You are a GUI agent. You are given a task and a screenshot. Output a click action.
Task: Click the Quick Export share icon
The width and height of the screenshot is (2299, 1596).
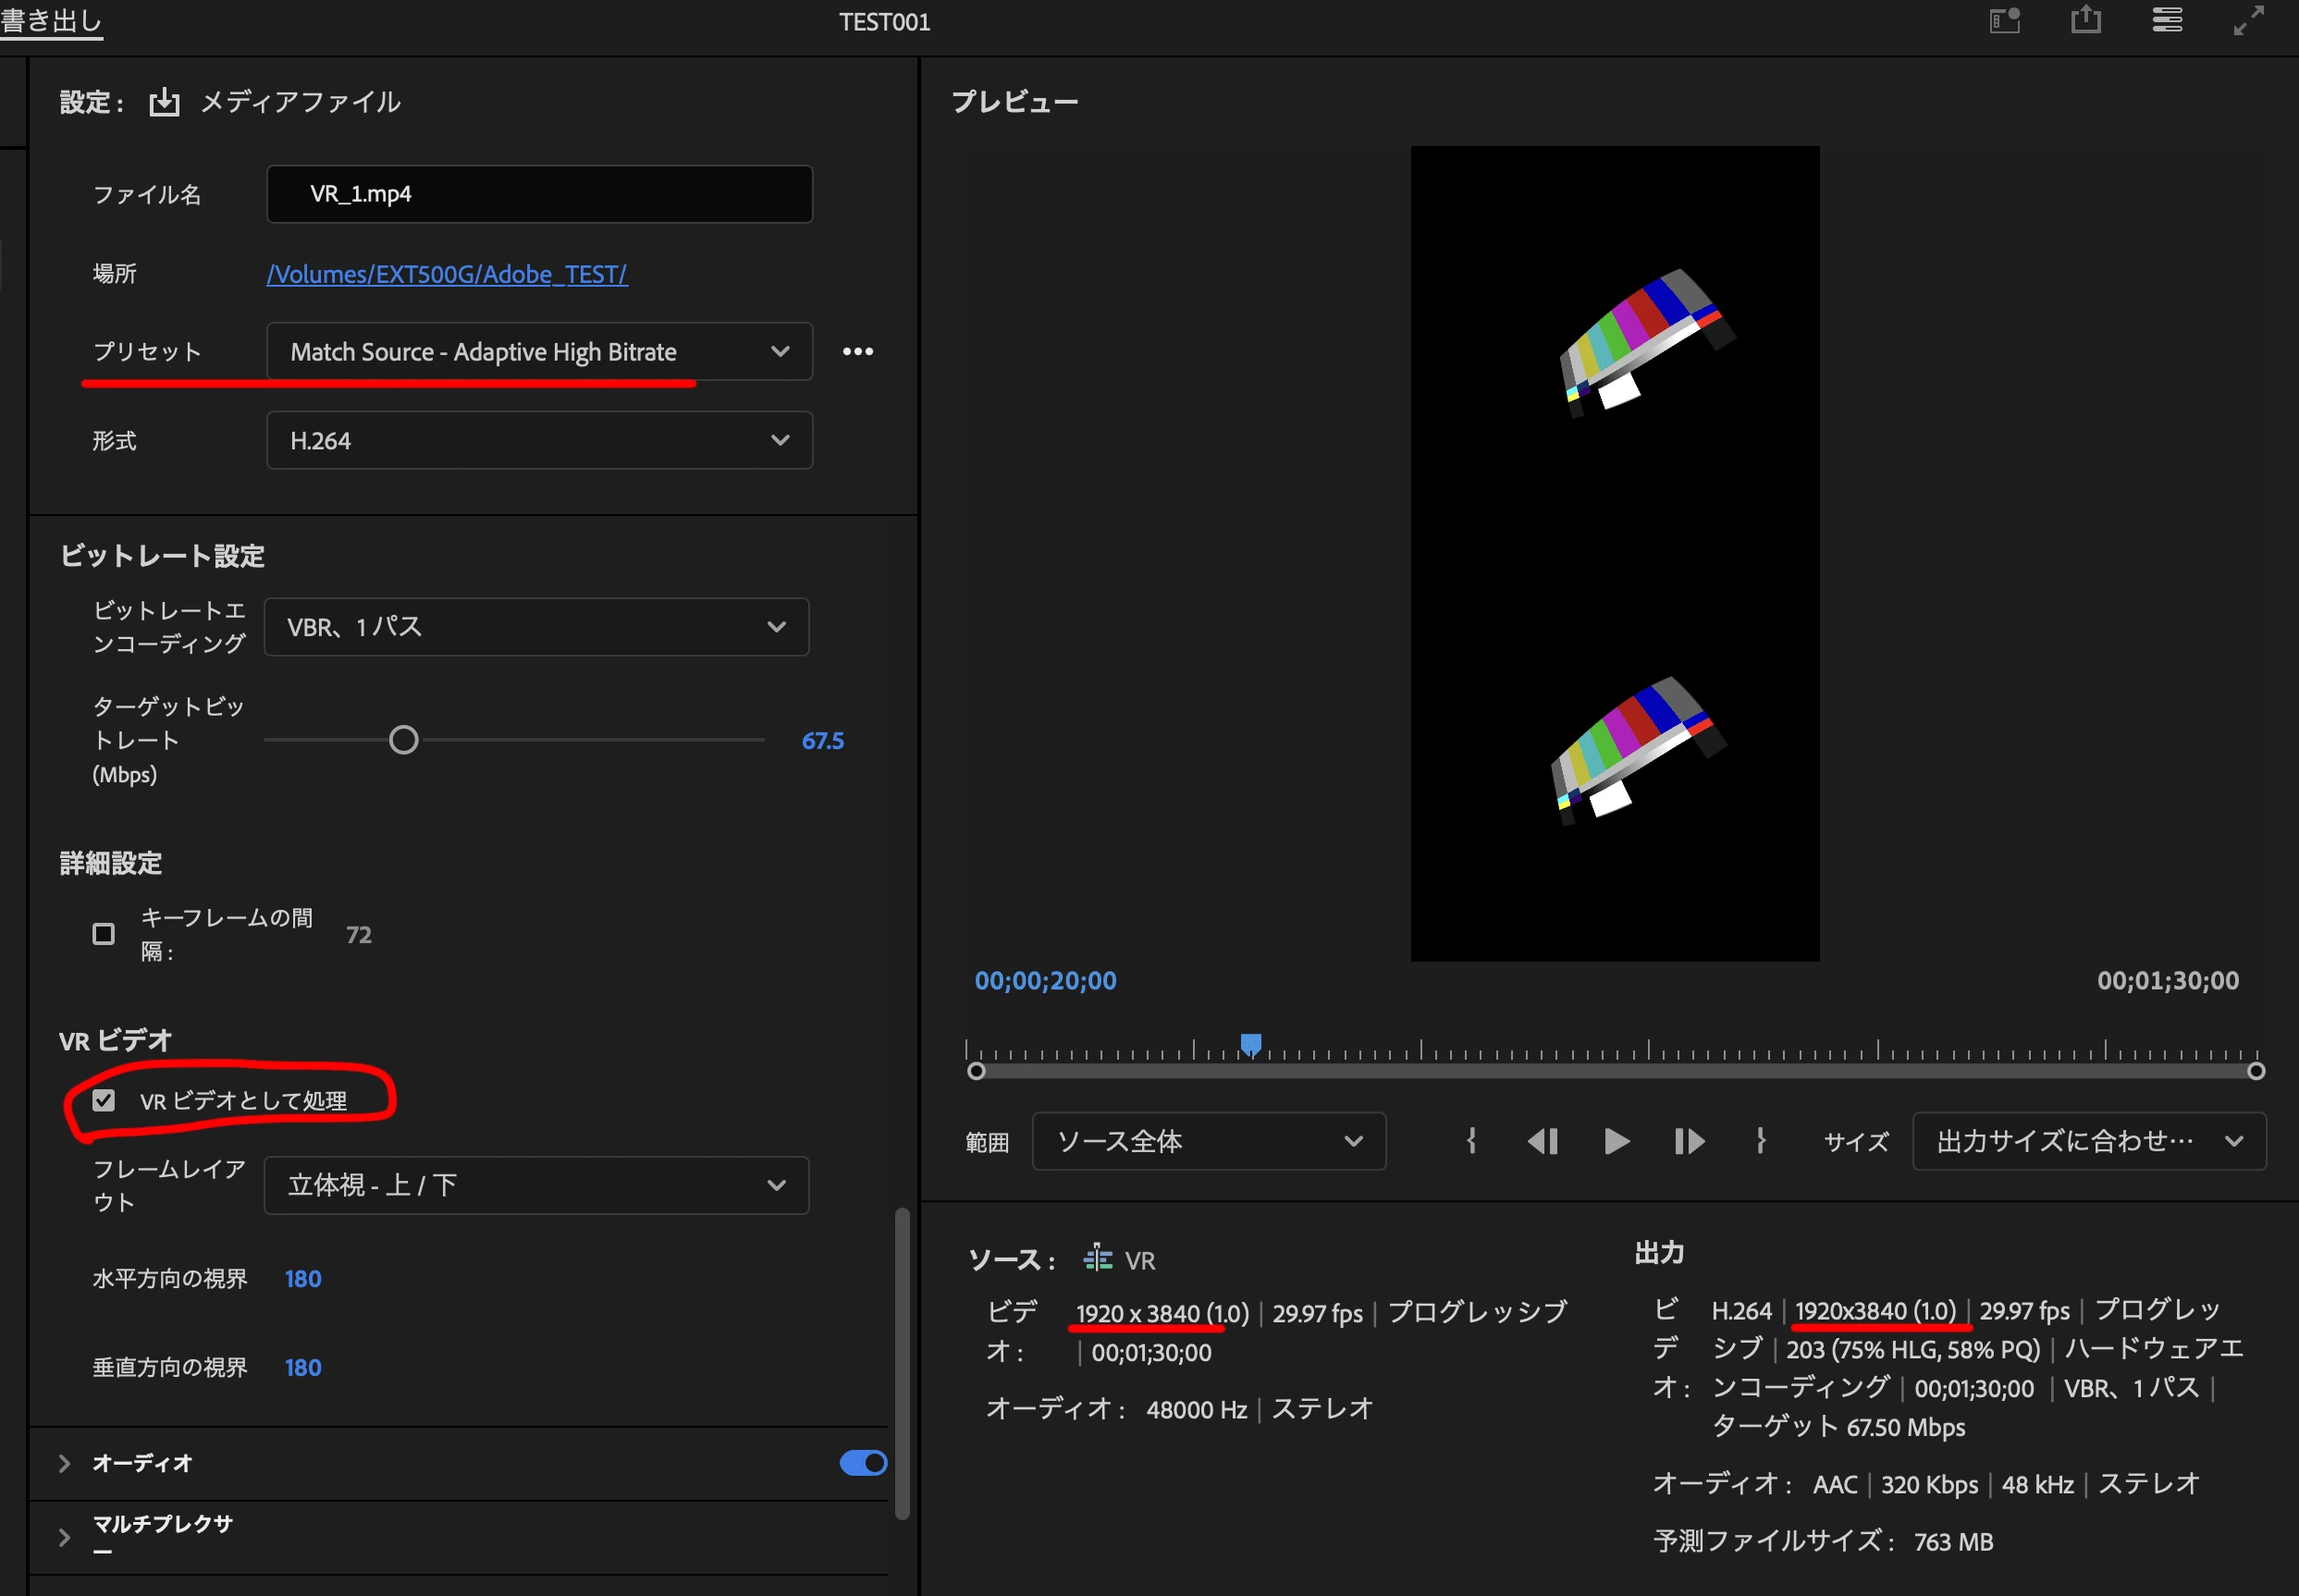[x=2085, y=20]
